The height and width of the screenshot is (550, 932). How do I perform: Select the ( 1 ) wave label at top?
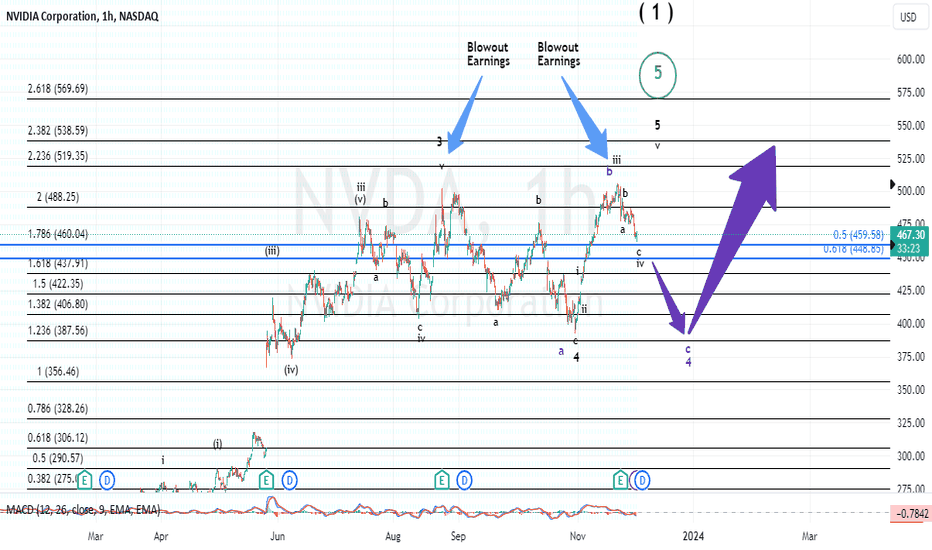[656, 12]
